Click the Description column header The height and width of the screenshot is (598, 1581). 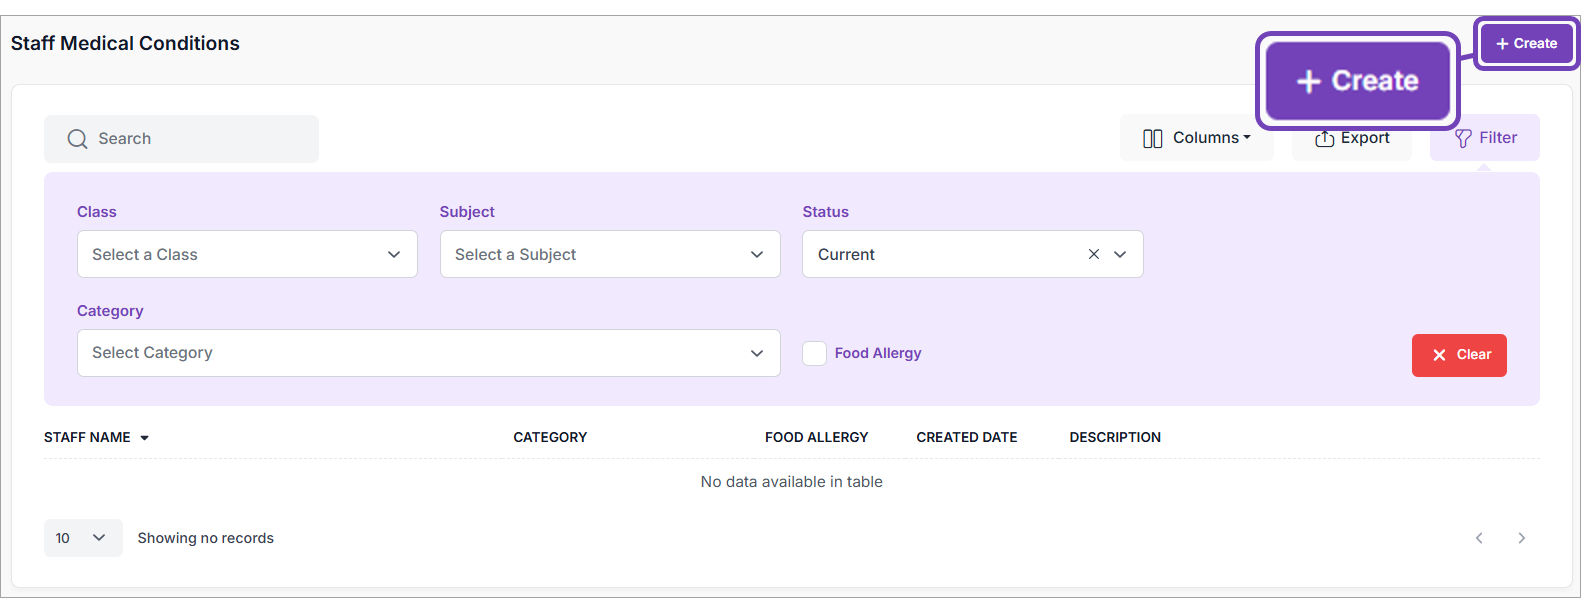1114,437
